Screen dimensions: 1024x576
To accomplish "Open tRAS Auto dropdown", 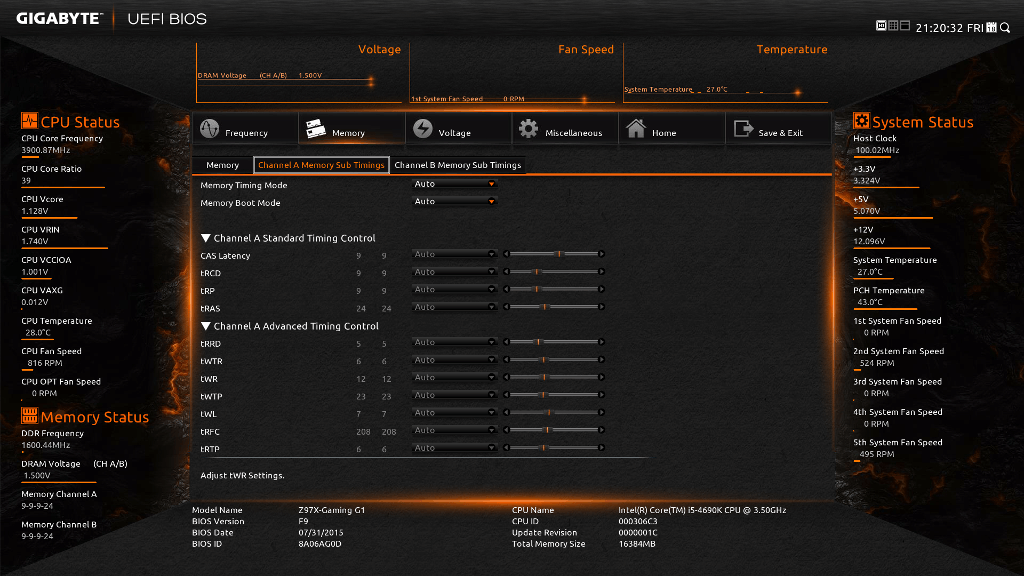I will (455, 307).
